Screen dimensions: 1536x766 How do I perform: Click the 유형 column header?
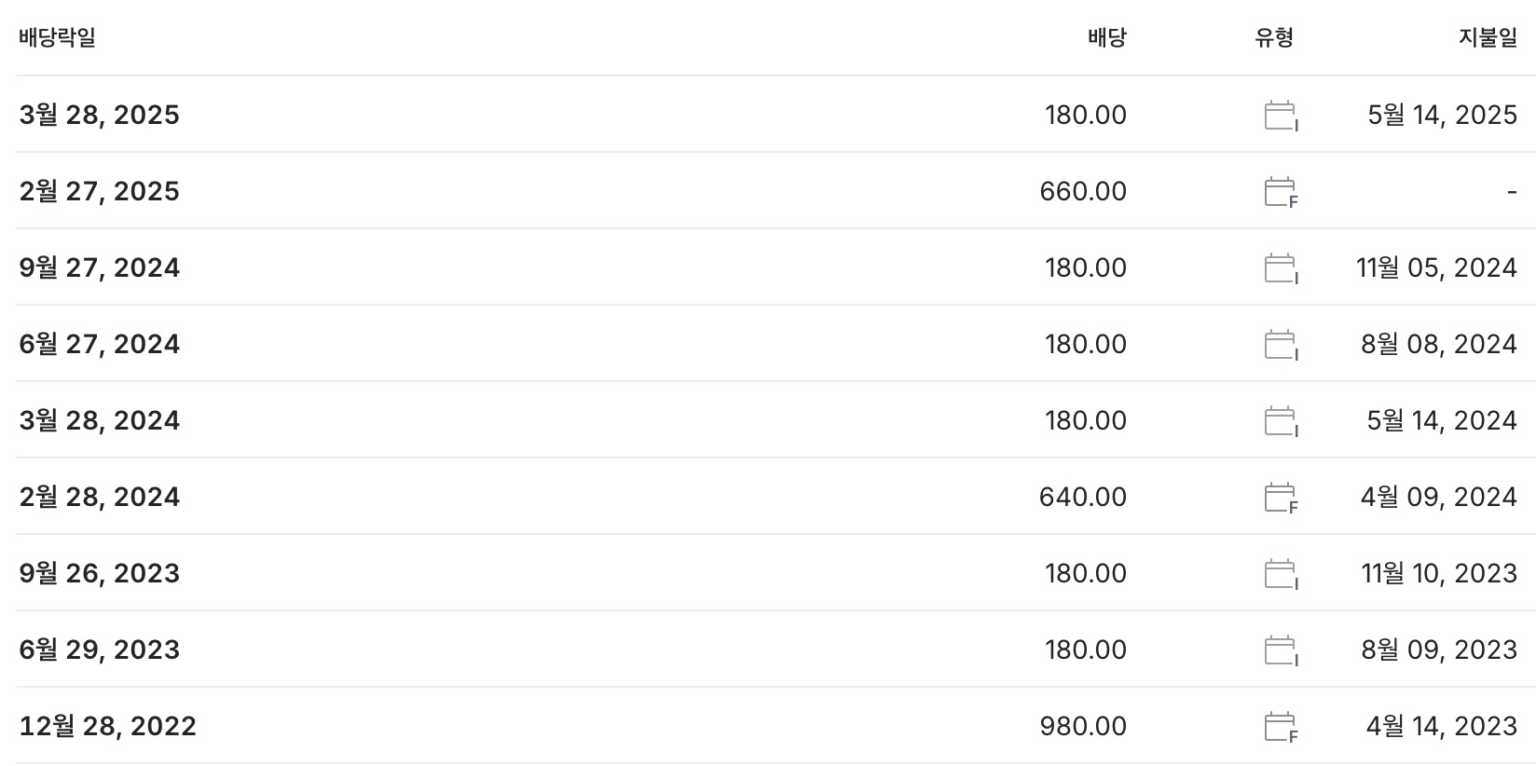1274,39
